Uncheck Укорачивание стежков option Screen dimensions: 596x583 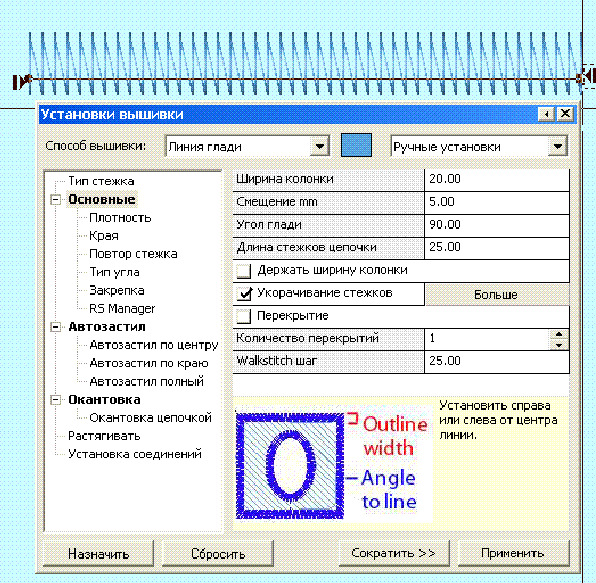[x=243, y=294]
